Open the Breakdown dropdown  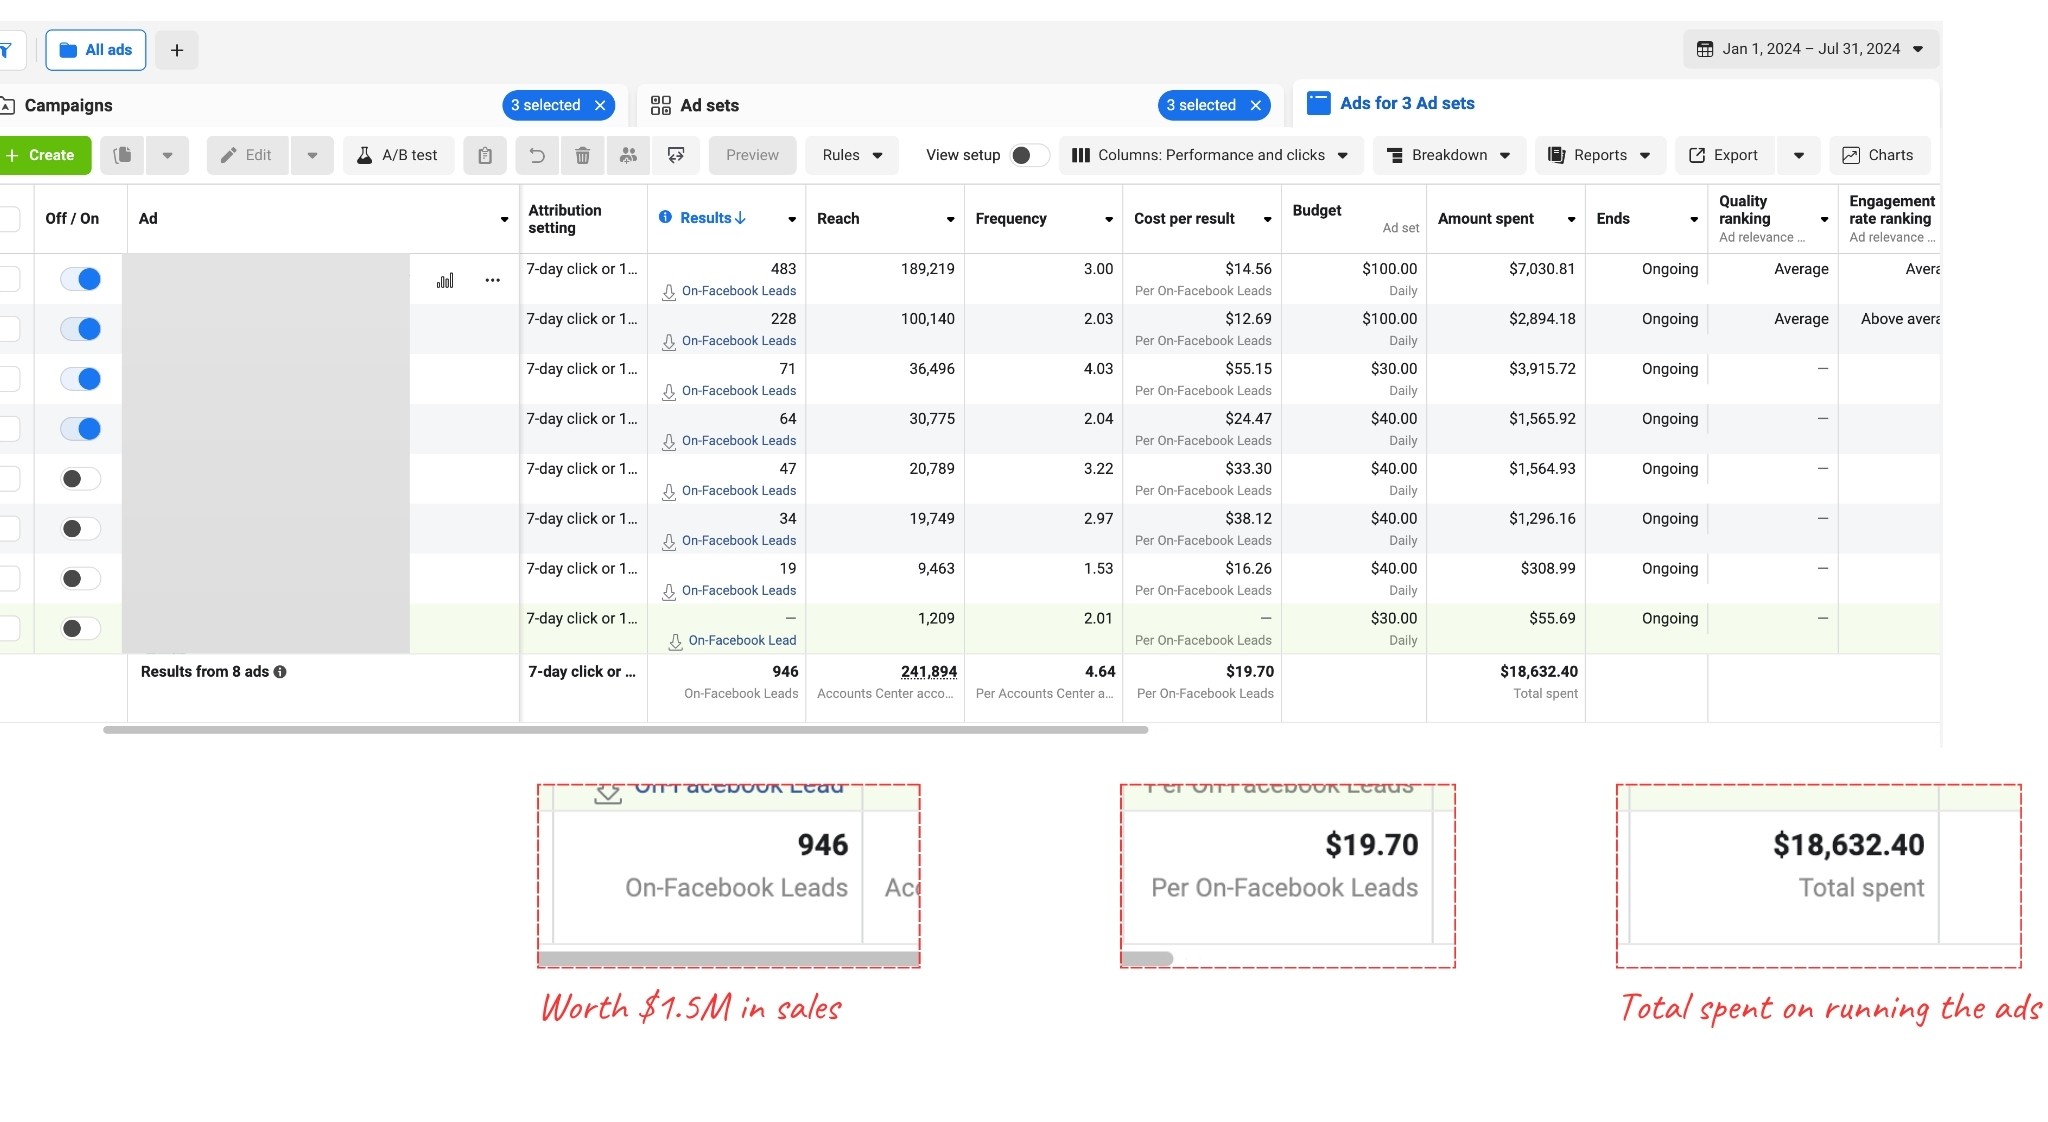click(1448, 155)
